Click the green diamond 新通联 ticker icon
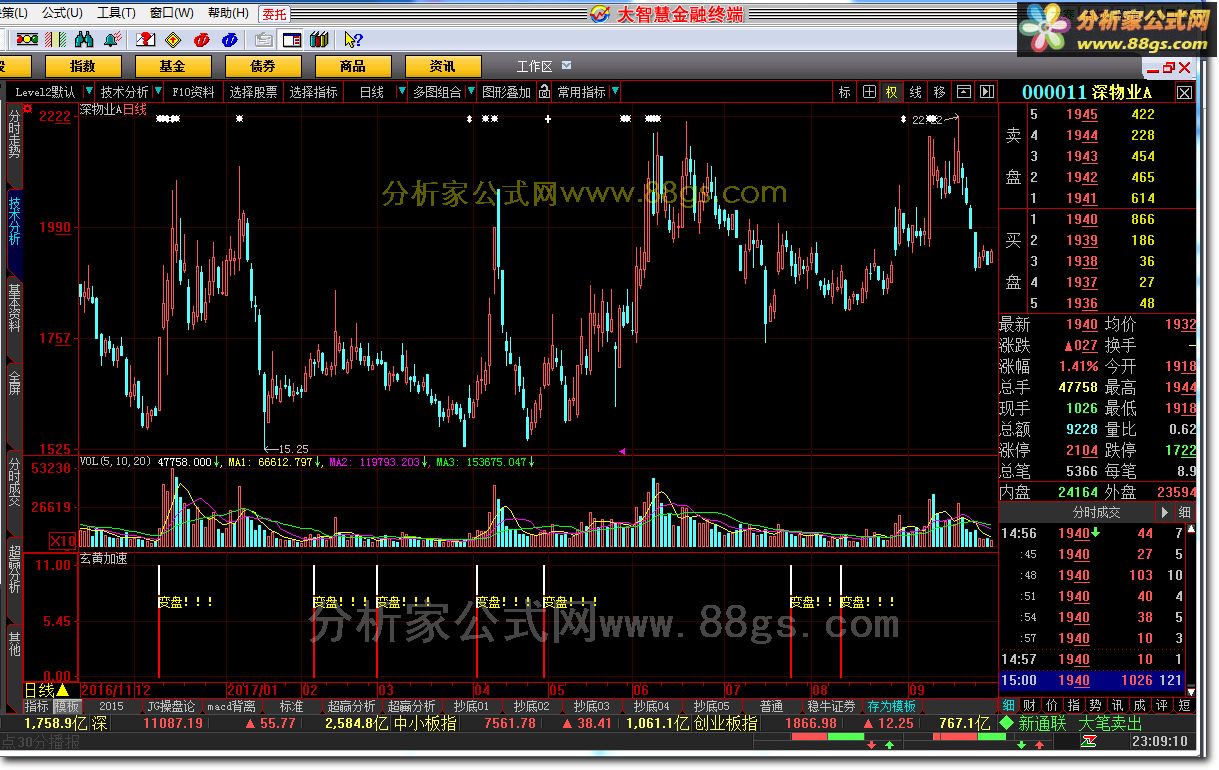 point(1007,723)
